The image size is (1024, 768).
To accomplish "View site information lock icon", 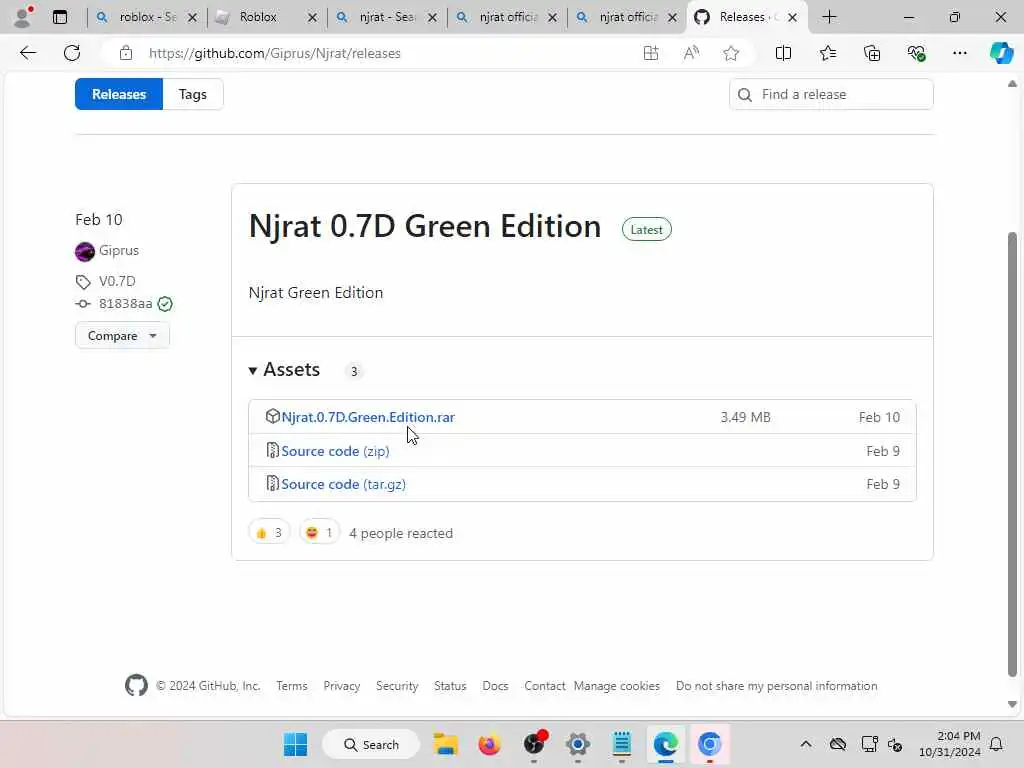I will 126,53.
